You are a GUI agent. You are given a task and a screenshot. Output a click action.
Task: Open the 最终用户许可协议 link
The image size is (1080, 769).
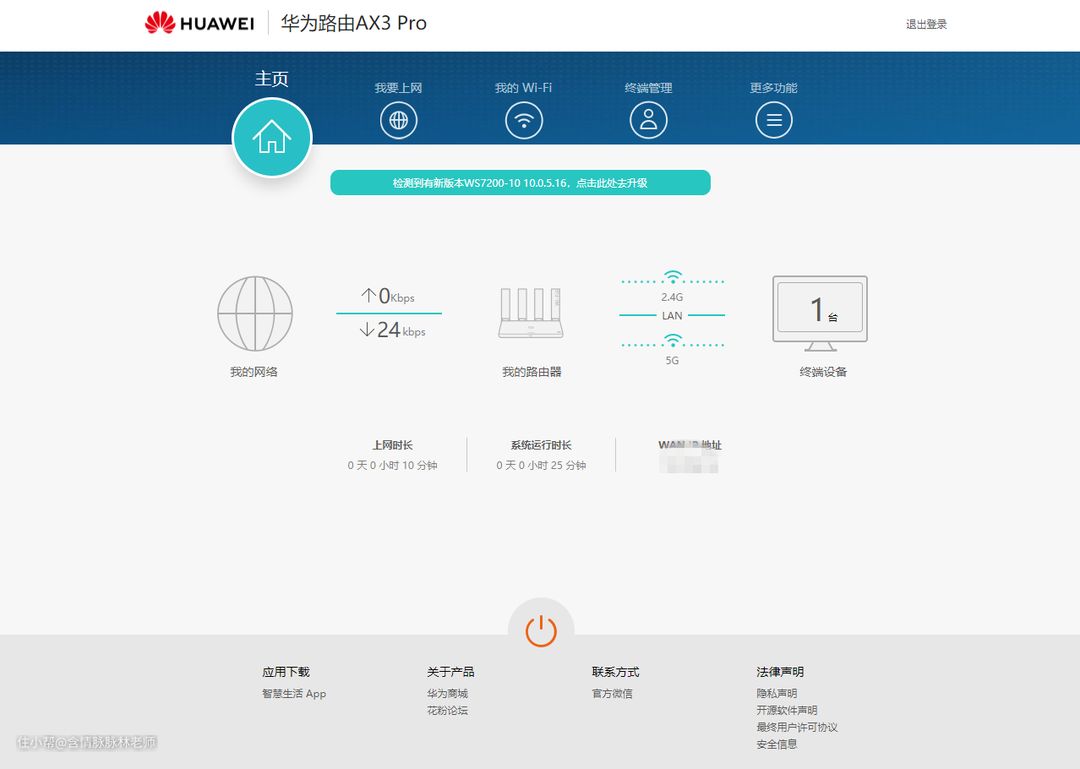(x=797, y=727)
